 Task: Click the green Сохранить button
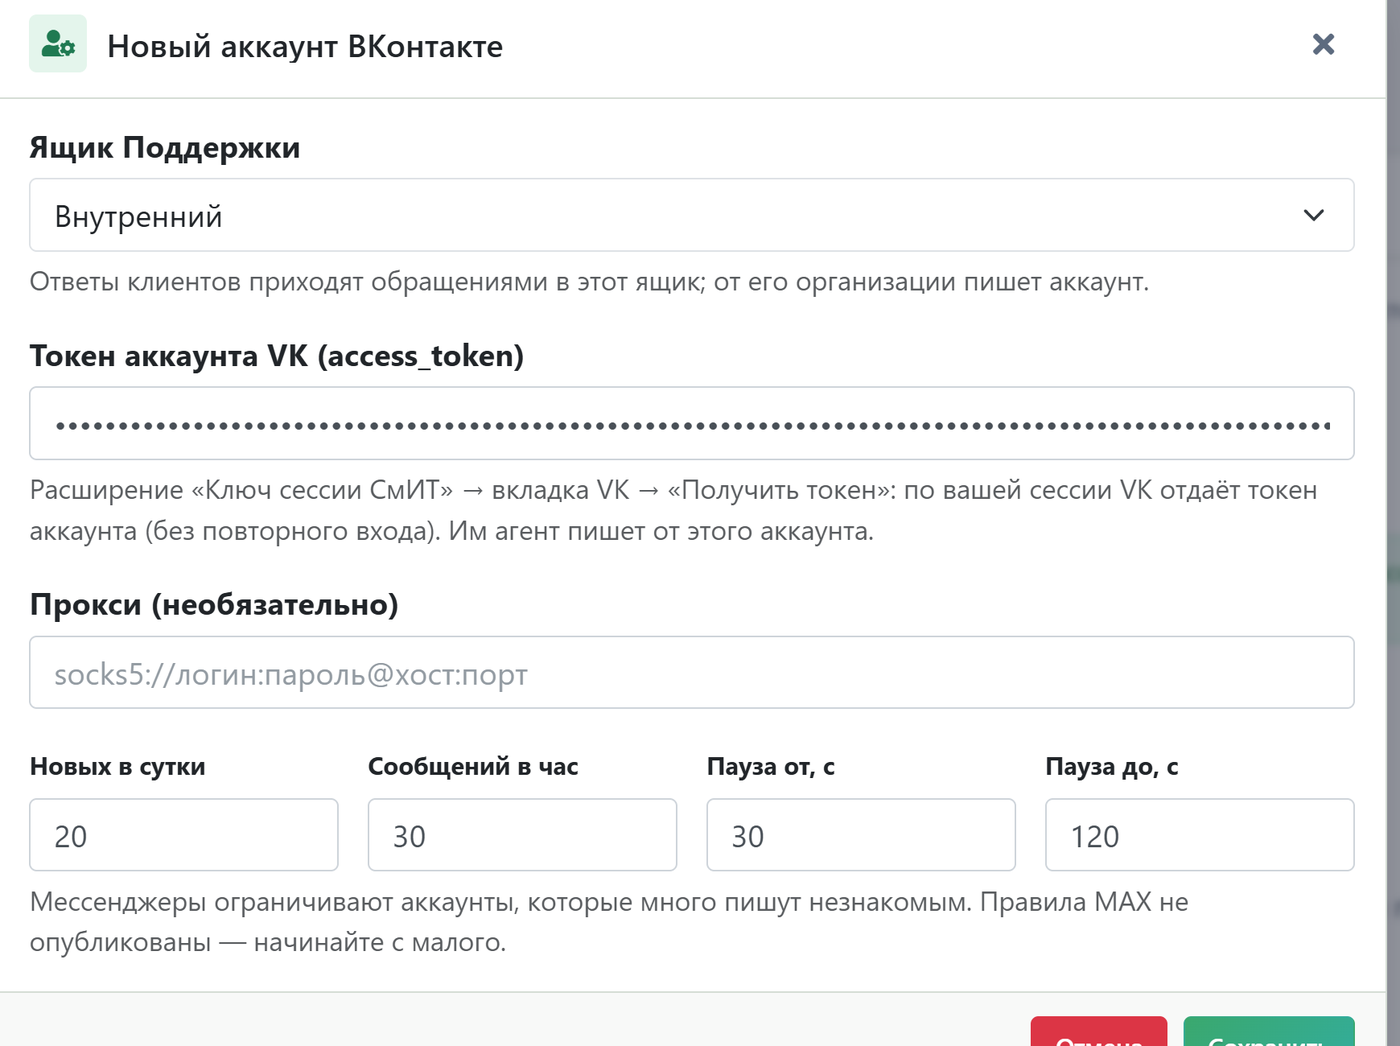click(x=1269, y=1032)
